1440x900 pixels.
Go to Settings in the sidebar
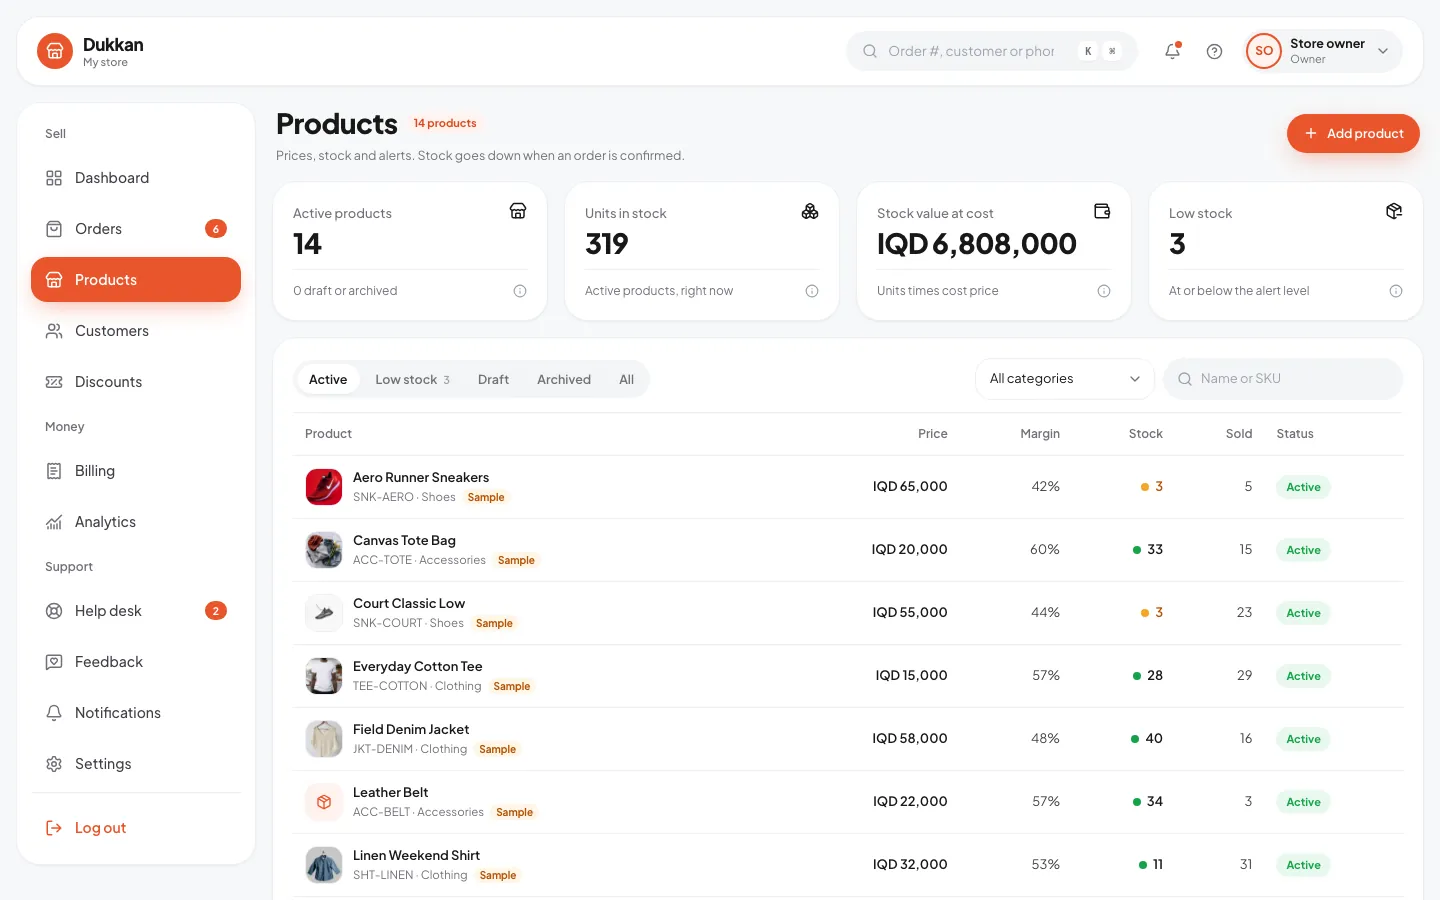coord(136,764)
